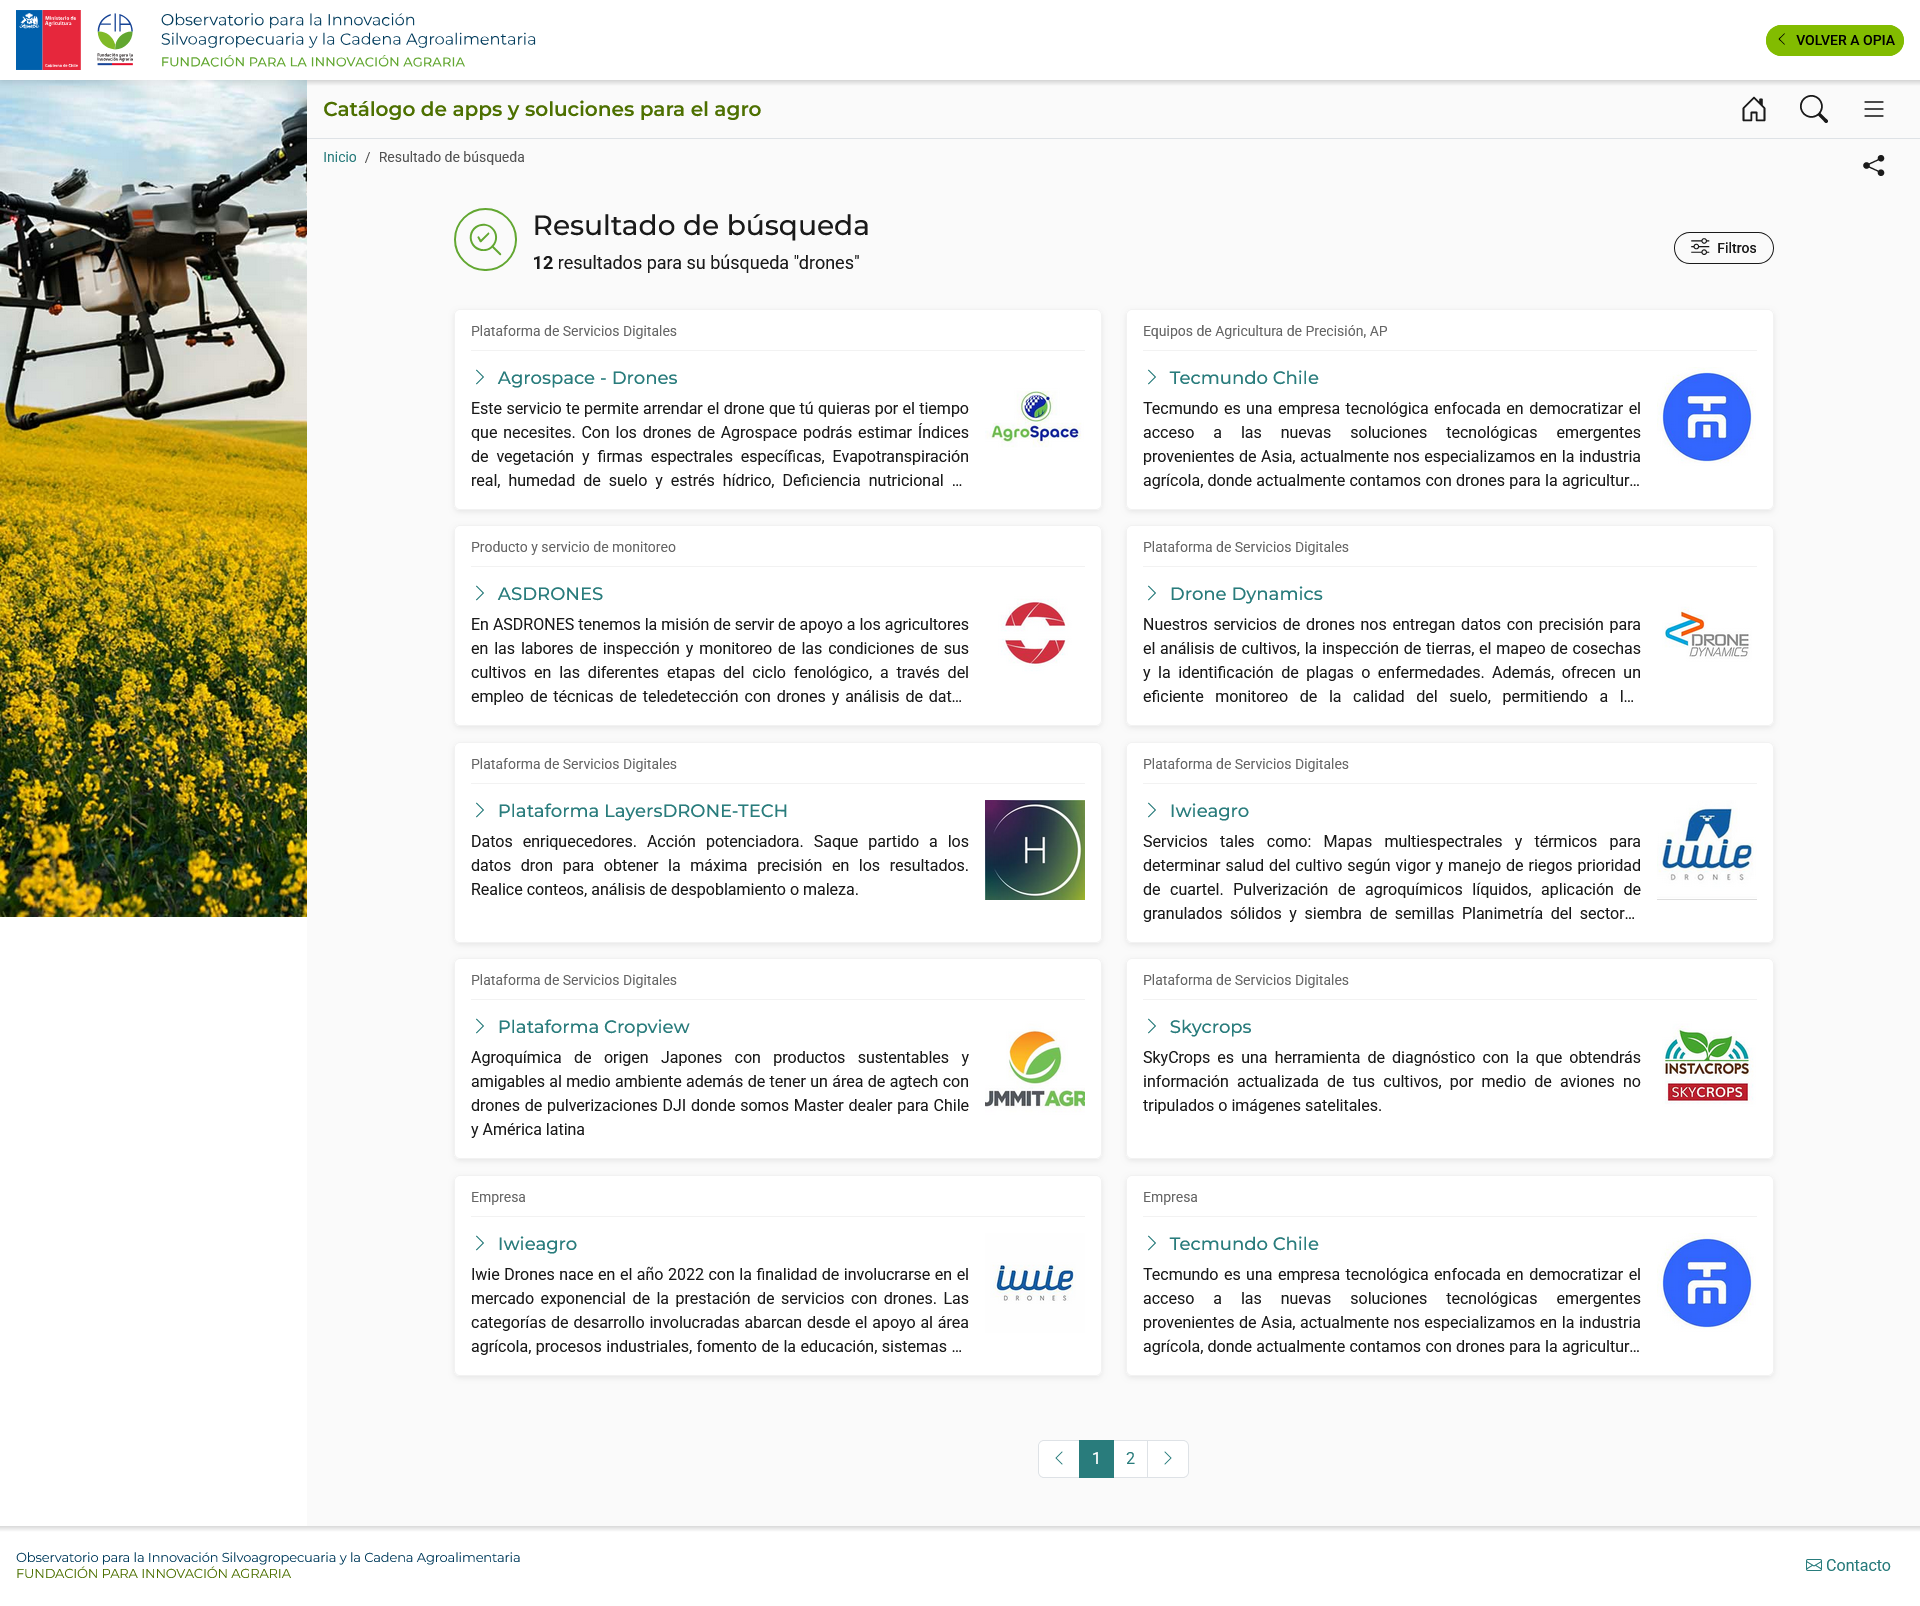Select page 1 of results
The height and width of the screenshot is (1606, 1920).
coord(1096,1459)
